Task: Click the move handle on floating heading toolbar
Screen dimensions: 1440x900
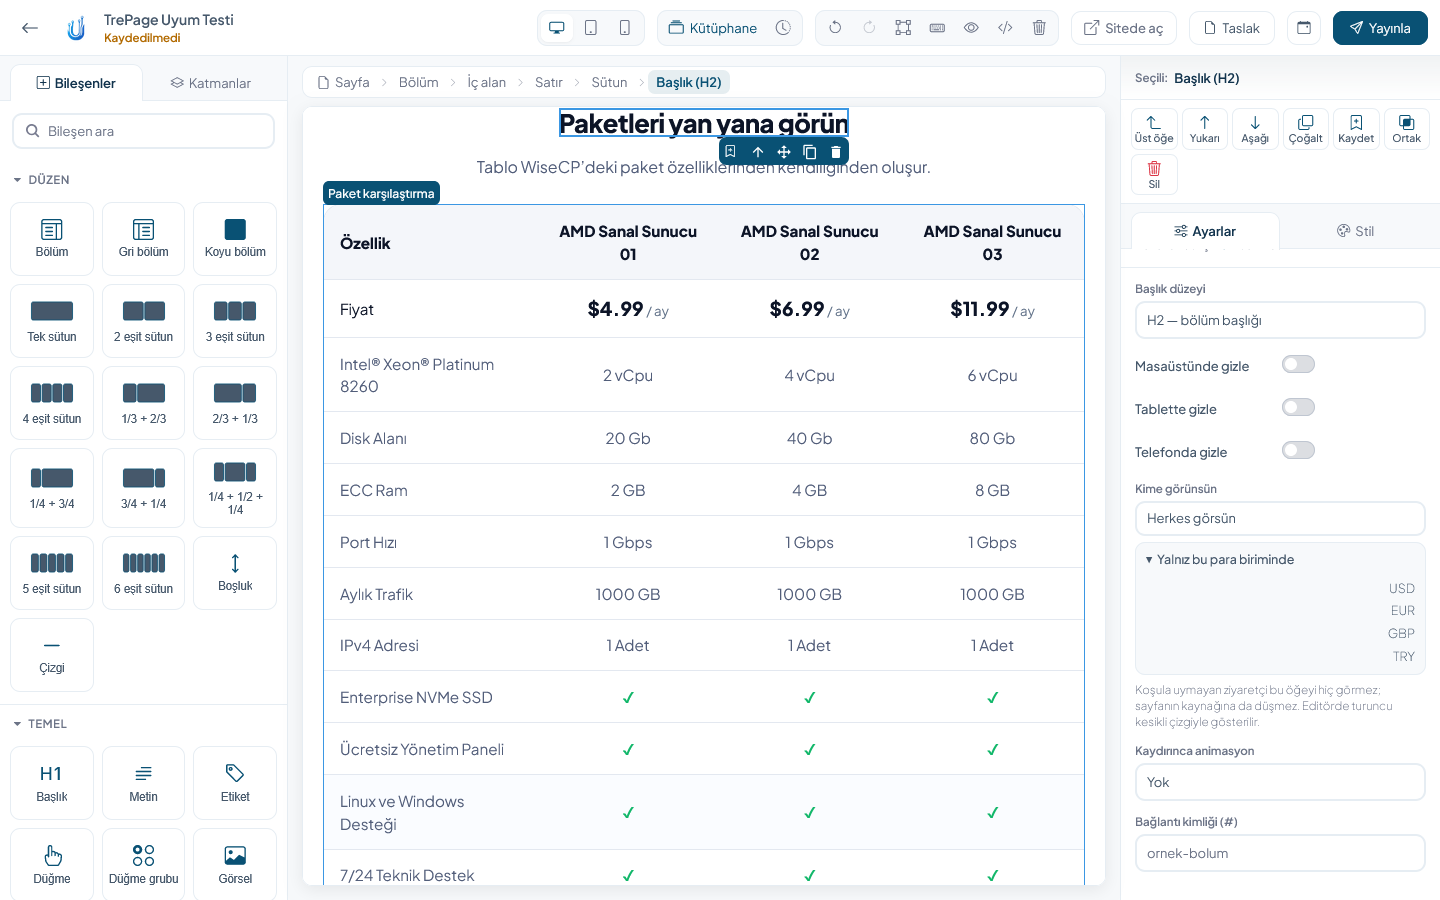Action: click(784, 152)
